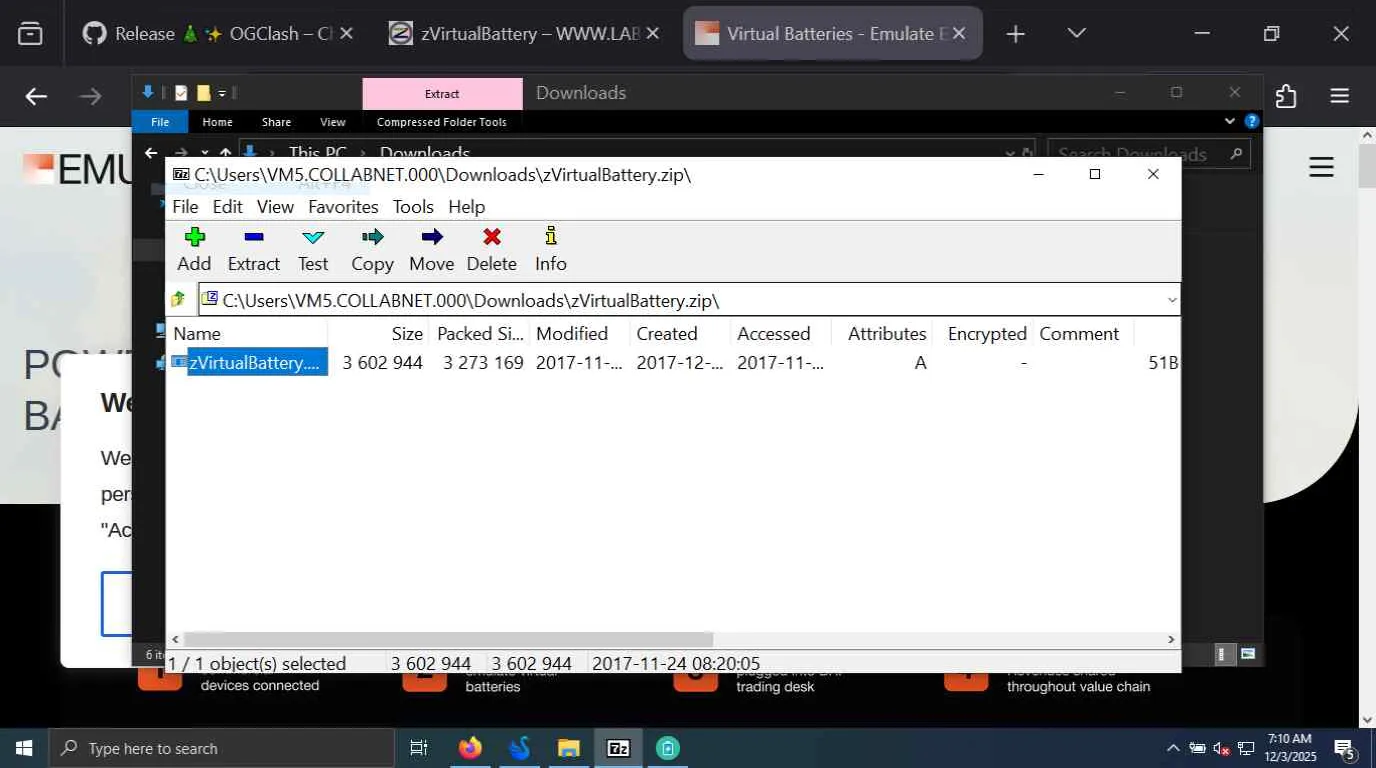Viewport: 1376px width, 768px height.
Task: Open the notification center icon
Action: (x=1345, y=748)
